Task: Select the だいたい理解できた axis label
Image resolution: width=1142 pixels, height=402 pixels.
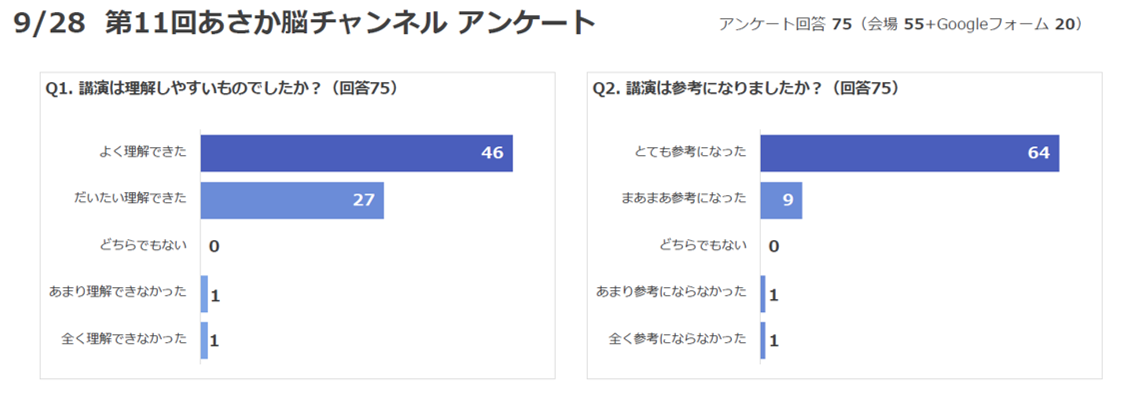Action: tap(130, 198)
